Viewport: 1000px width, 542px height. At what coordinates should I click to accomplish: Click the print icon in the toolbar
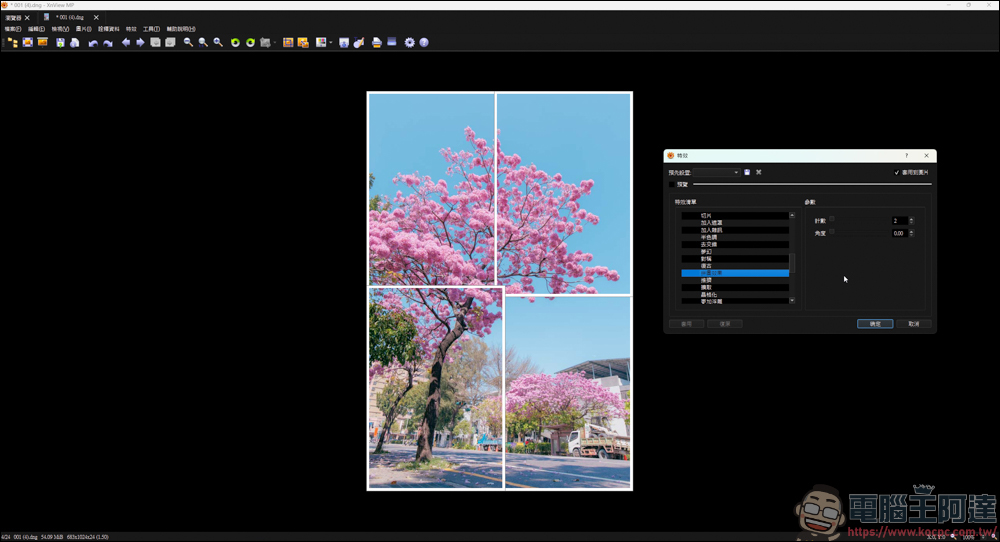tap(377, 43)
